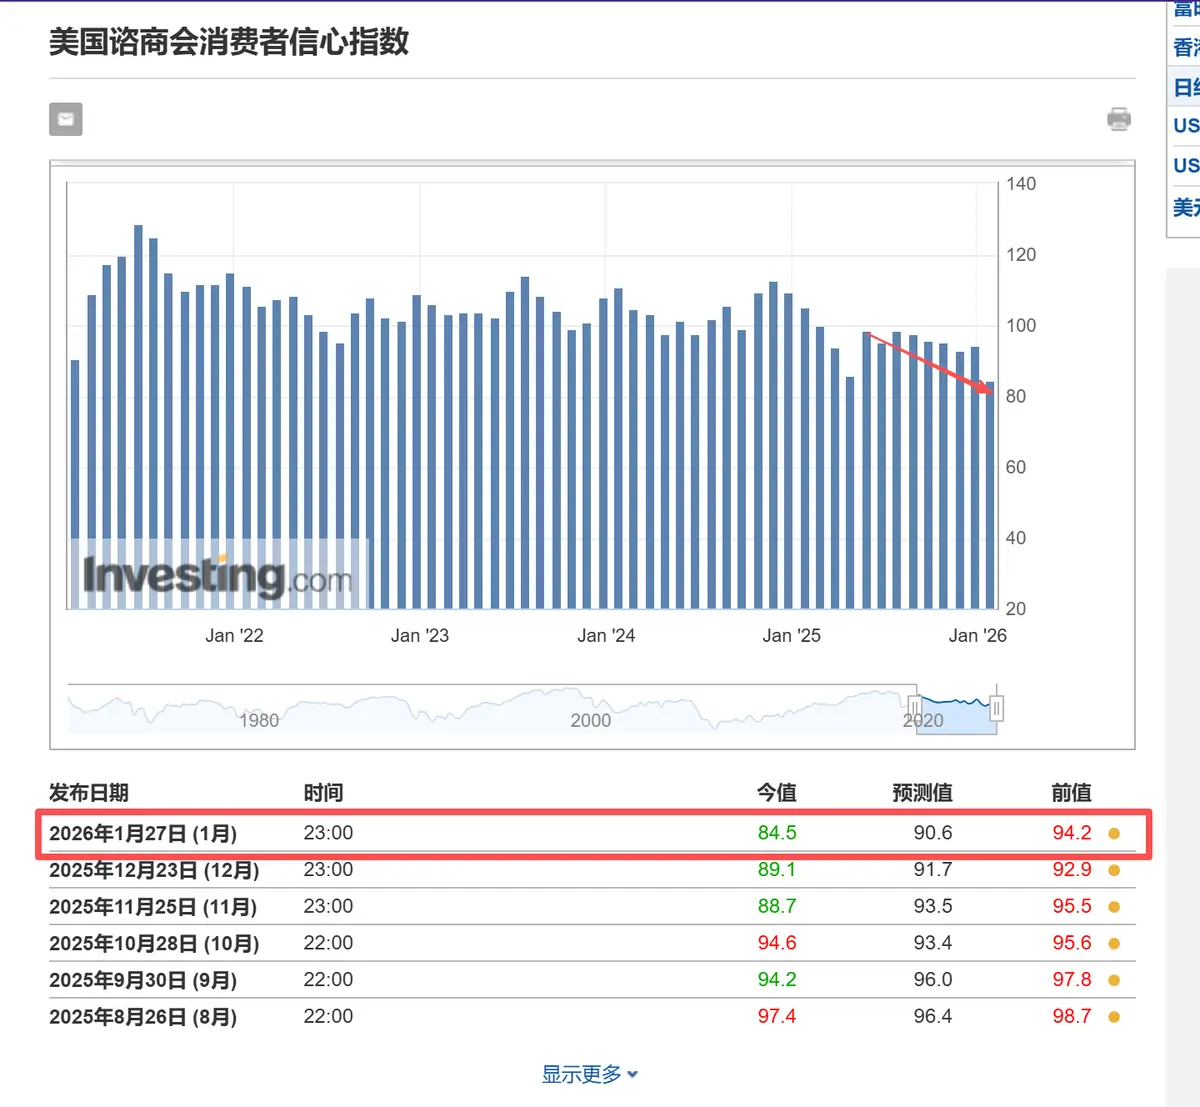Click the 2025年8月26日 (8月) release date

pyautogui.click(x=143, y=1017)
